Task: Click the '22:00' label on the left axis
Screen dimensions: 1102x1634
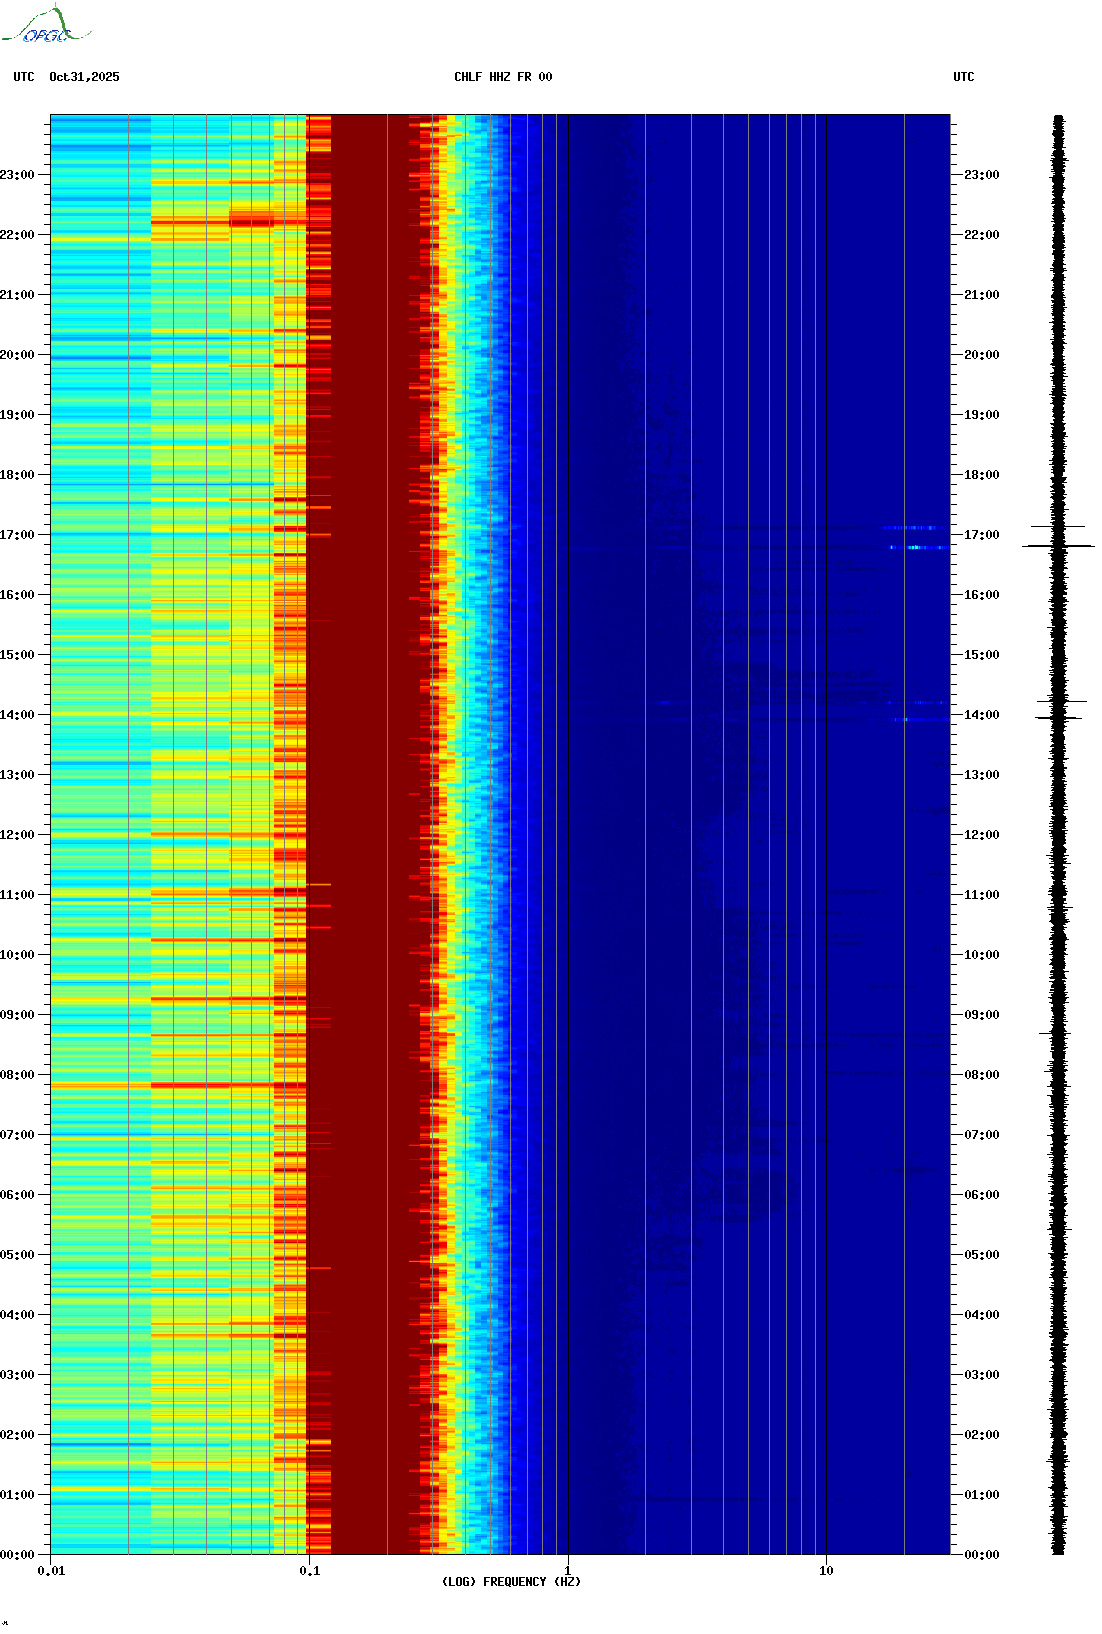Action: tap(17, 235)
